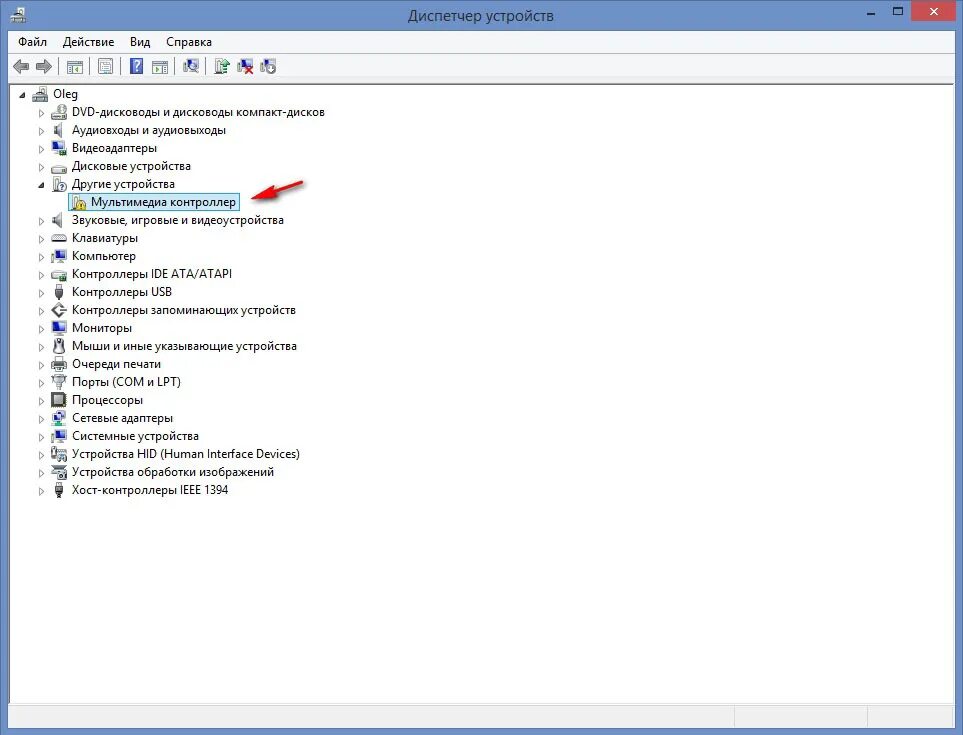963x735 pixels.
Task: Click the blue Help question mark icon
Action: tap(136, 66)
